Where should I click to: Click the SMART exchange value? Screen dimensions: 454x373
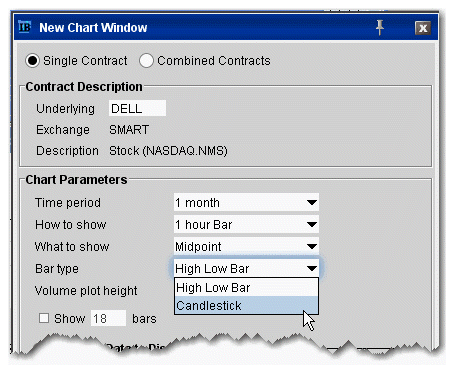pos(129,130)
